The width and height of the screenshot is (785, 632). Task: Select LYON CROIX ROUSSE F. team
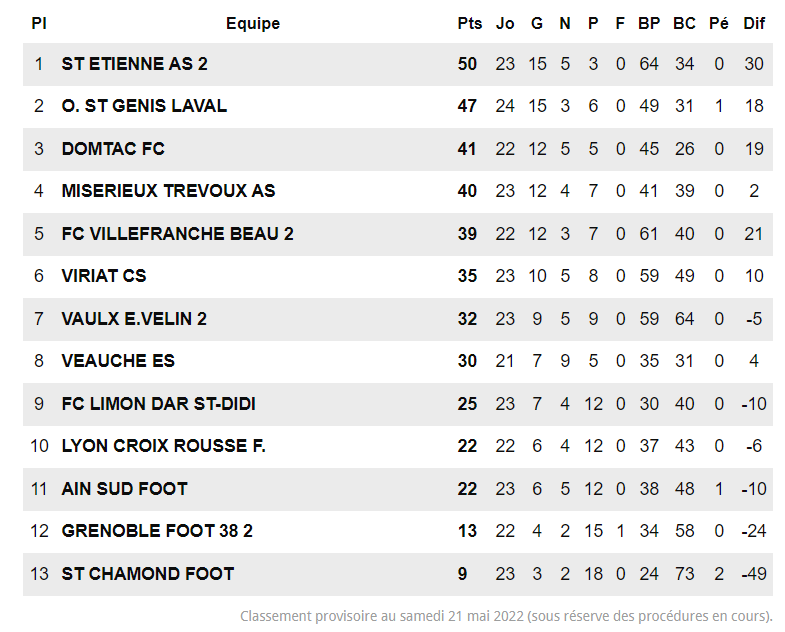pyautogui.click(x=163, y=446)
